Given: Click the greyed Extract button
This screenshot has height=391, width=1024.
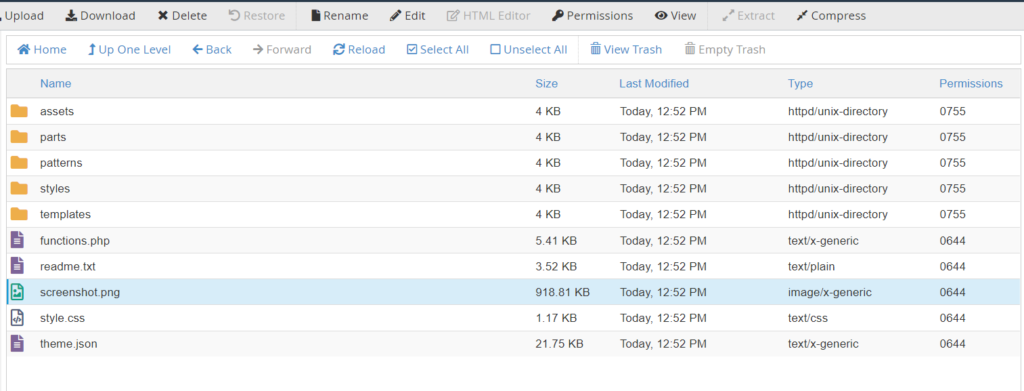Looking at the screenshot, I should tap(748, 16).
